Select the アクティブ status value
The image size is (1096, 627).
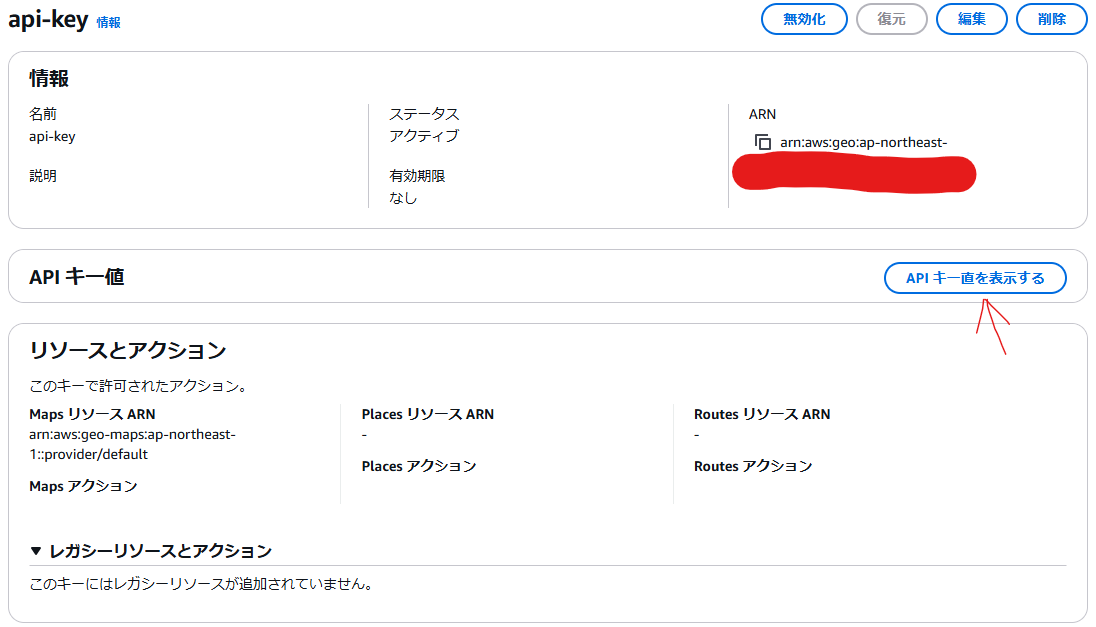pyautogui.click(x=424, y=136)
